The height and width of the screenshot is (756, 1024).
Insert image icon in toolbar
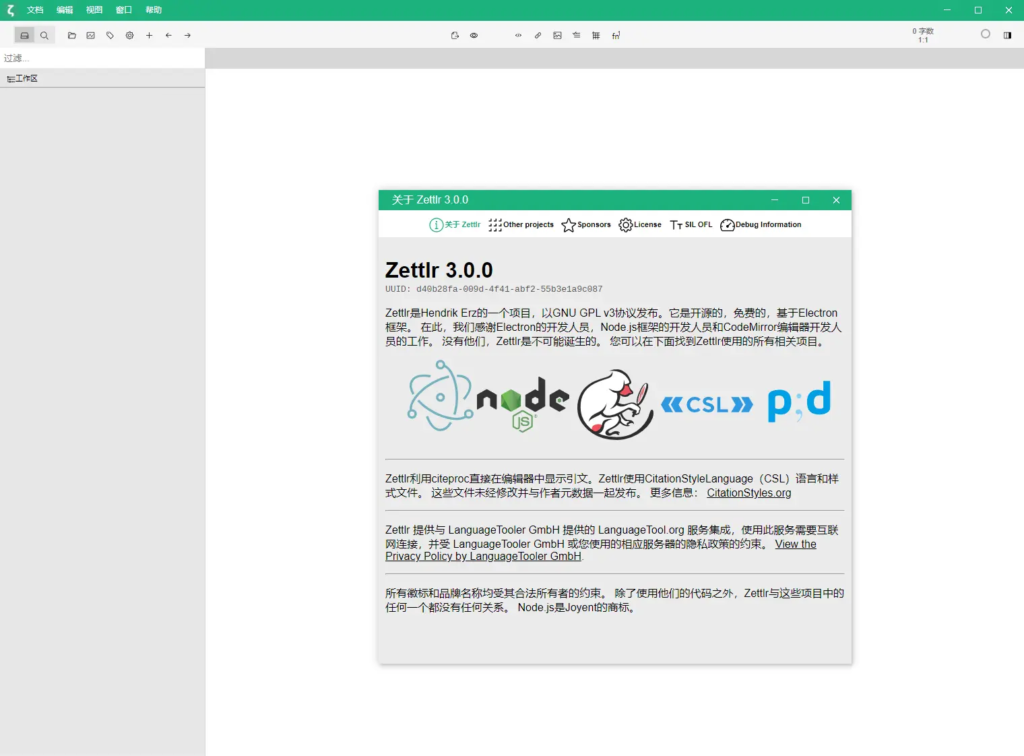point(557,35)
